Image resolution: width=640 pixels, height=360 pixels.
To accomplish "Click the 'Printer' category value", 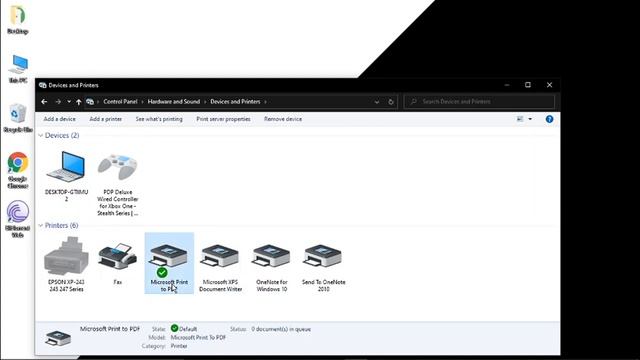I will click(x=179, y=346).
